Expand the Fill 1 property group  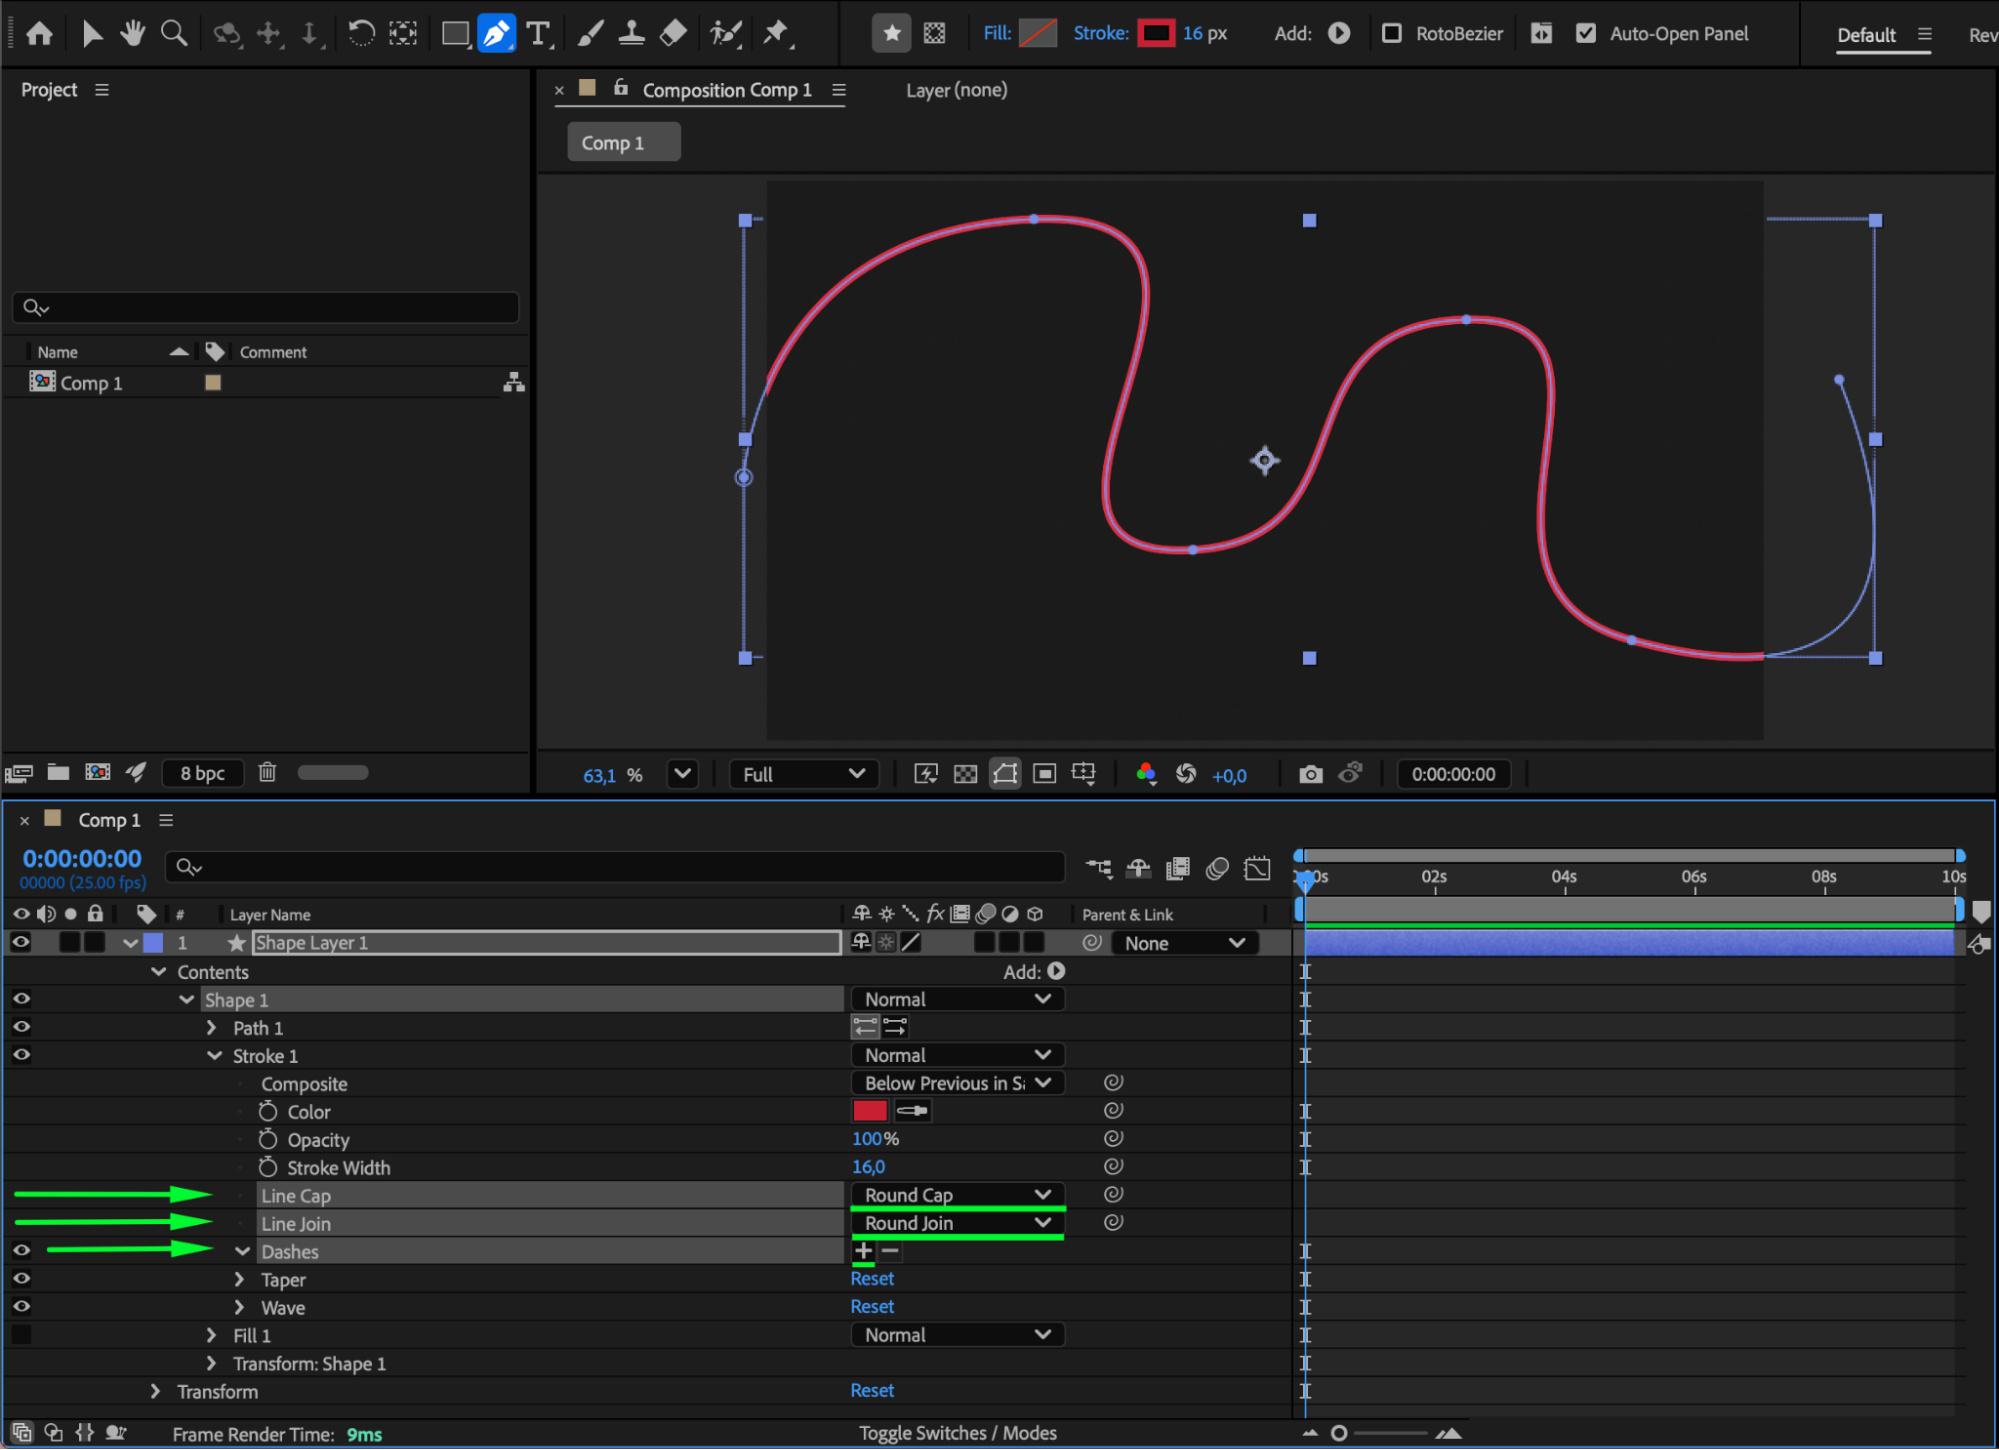(x=211, y=1335)
